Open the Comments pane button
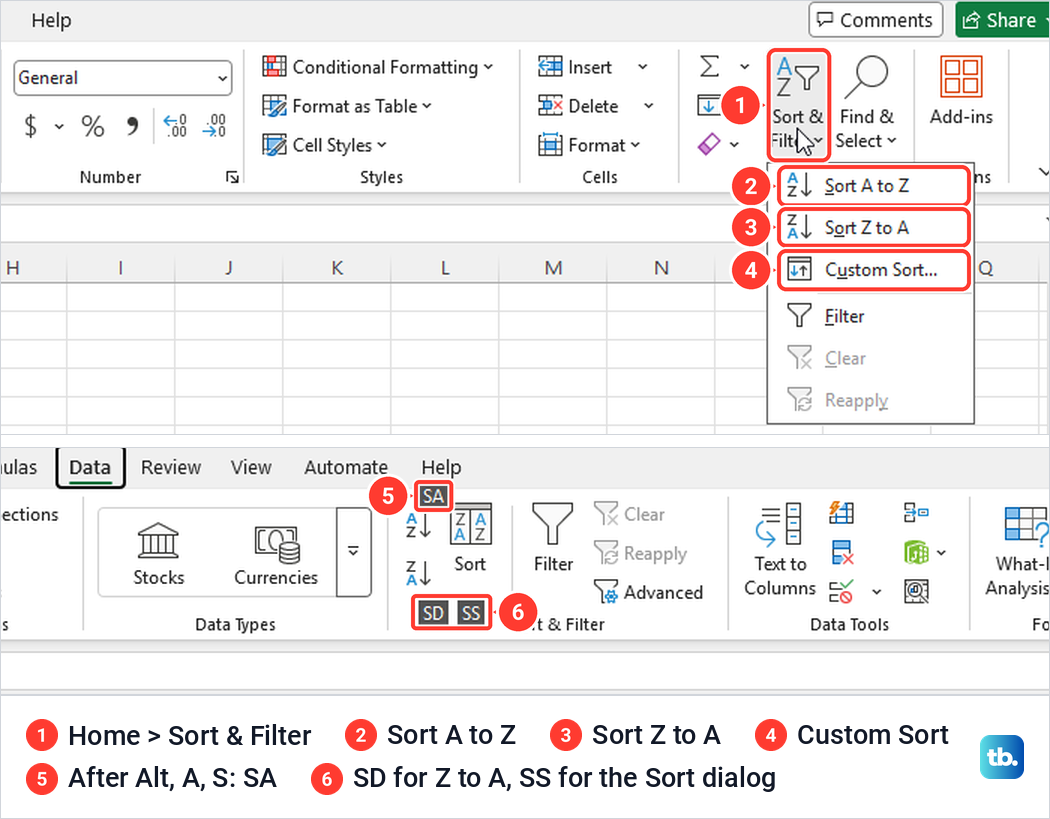Viewport: 1050px width, 819px height. 875,20
